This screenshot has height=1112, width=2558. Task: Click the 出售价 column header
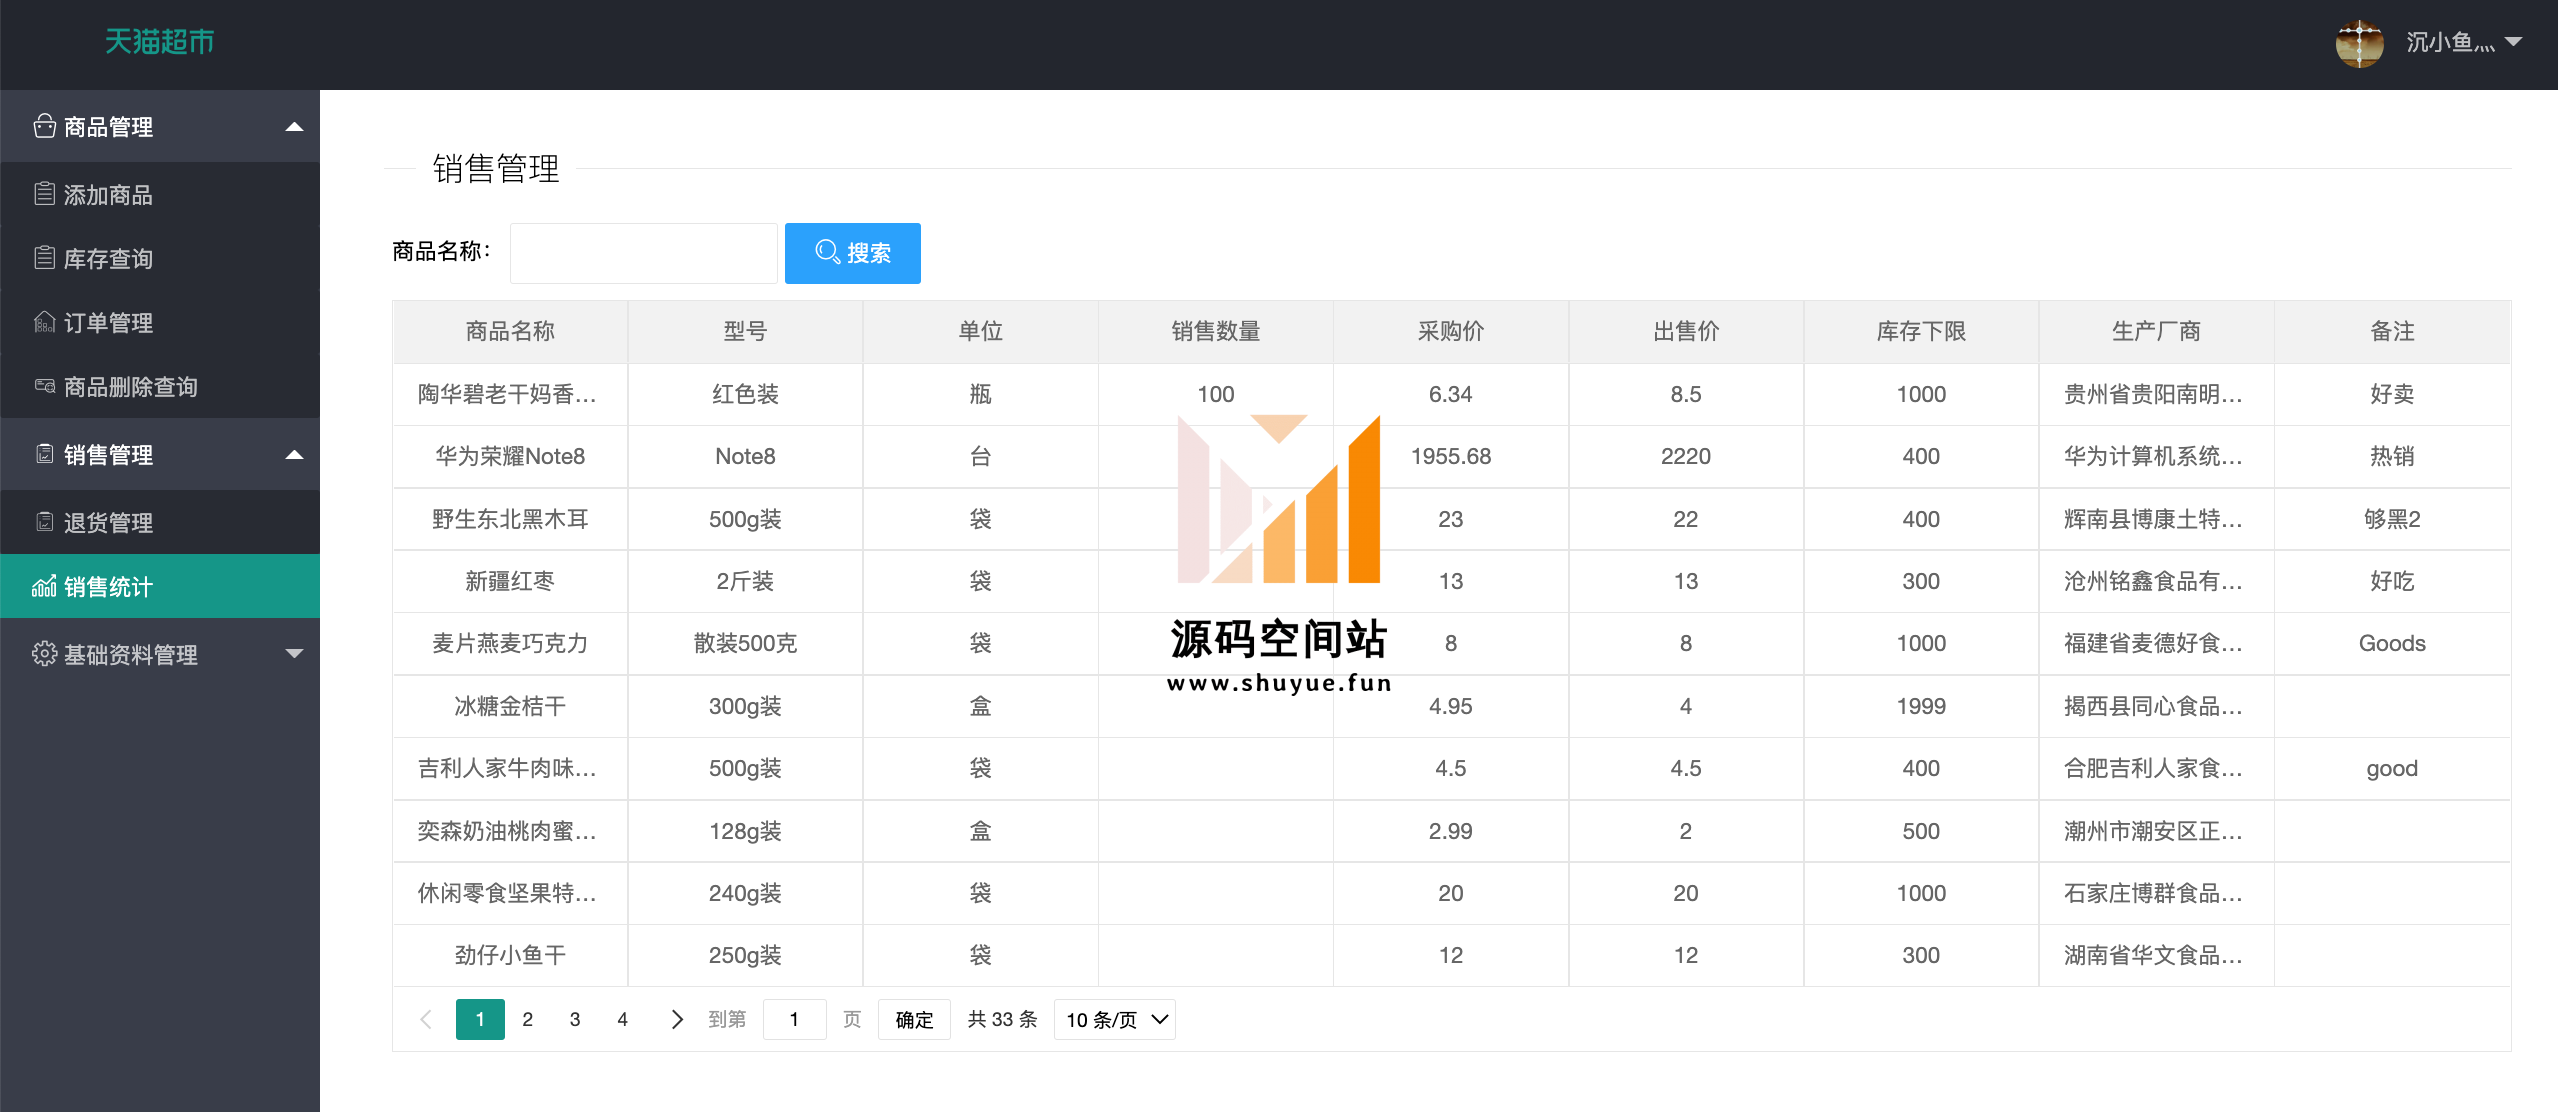point(1686,331)
